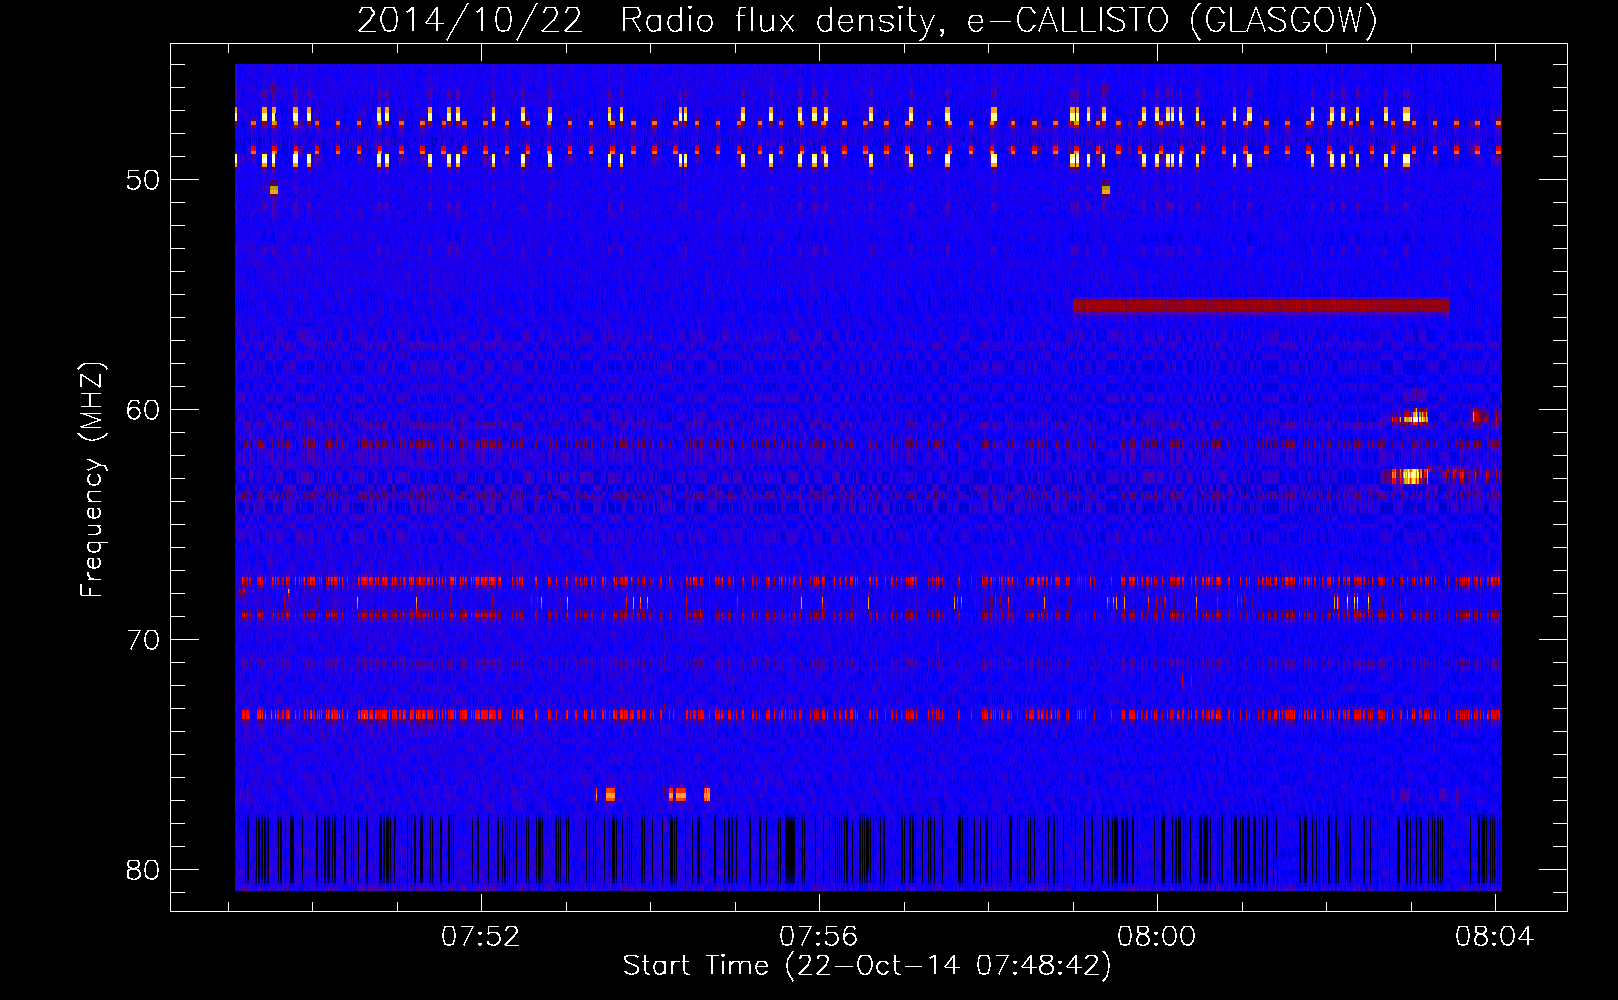This screenshot has height=1000, width=1618.
Task: Click the "08:04" time tick label
Action: (1494, 937)
